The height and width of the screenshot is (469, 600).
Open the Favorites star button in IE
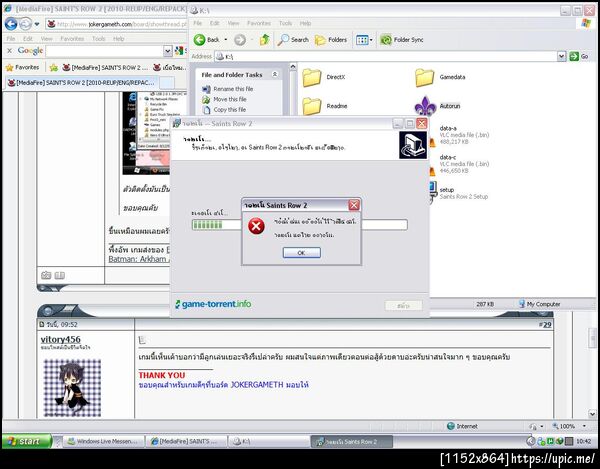click(x=23, y=68)
